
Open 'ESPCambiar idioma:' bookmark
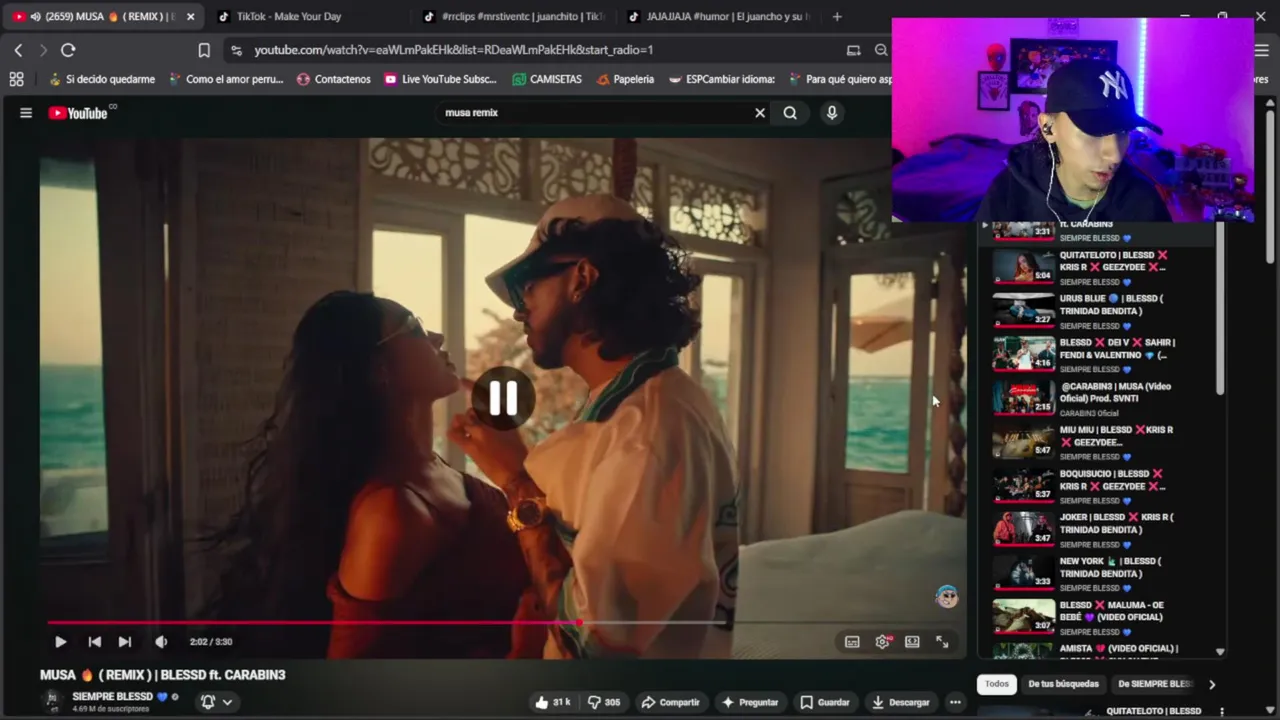[722, 79]
